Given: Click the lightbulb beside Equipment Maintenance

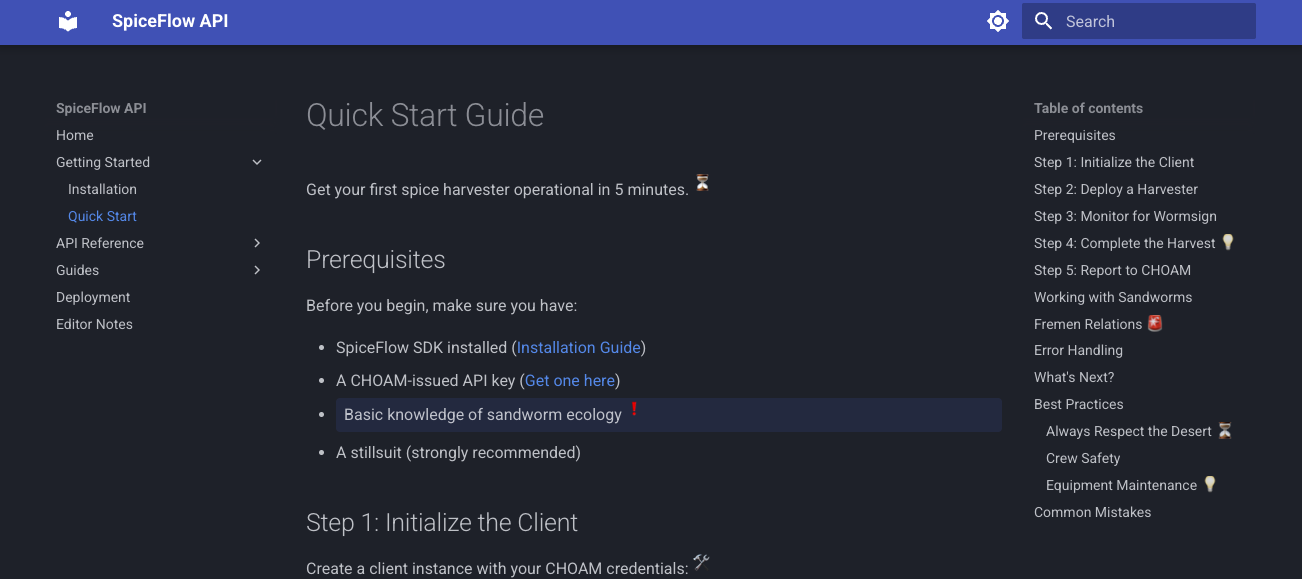Looking at the screenshot, I should point(1210,484).
